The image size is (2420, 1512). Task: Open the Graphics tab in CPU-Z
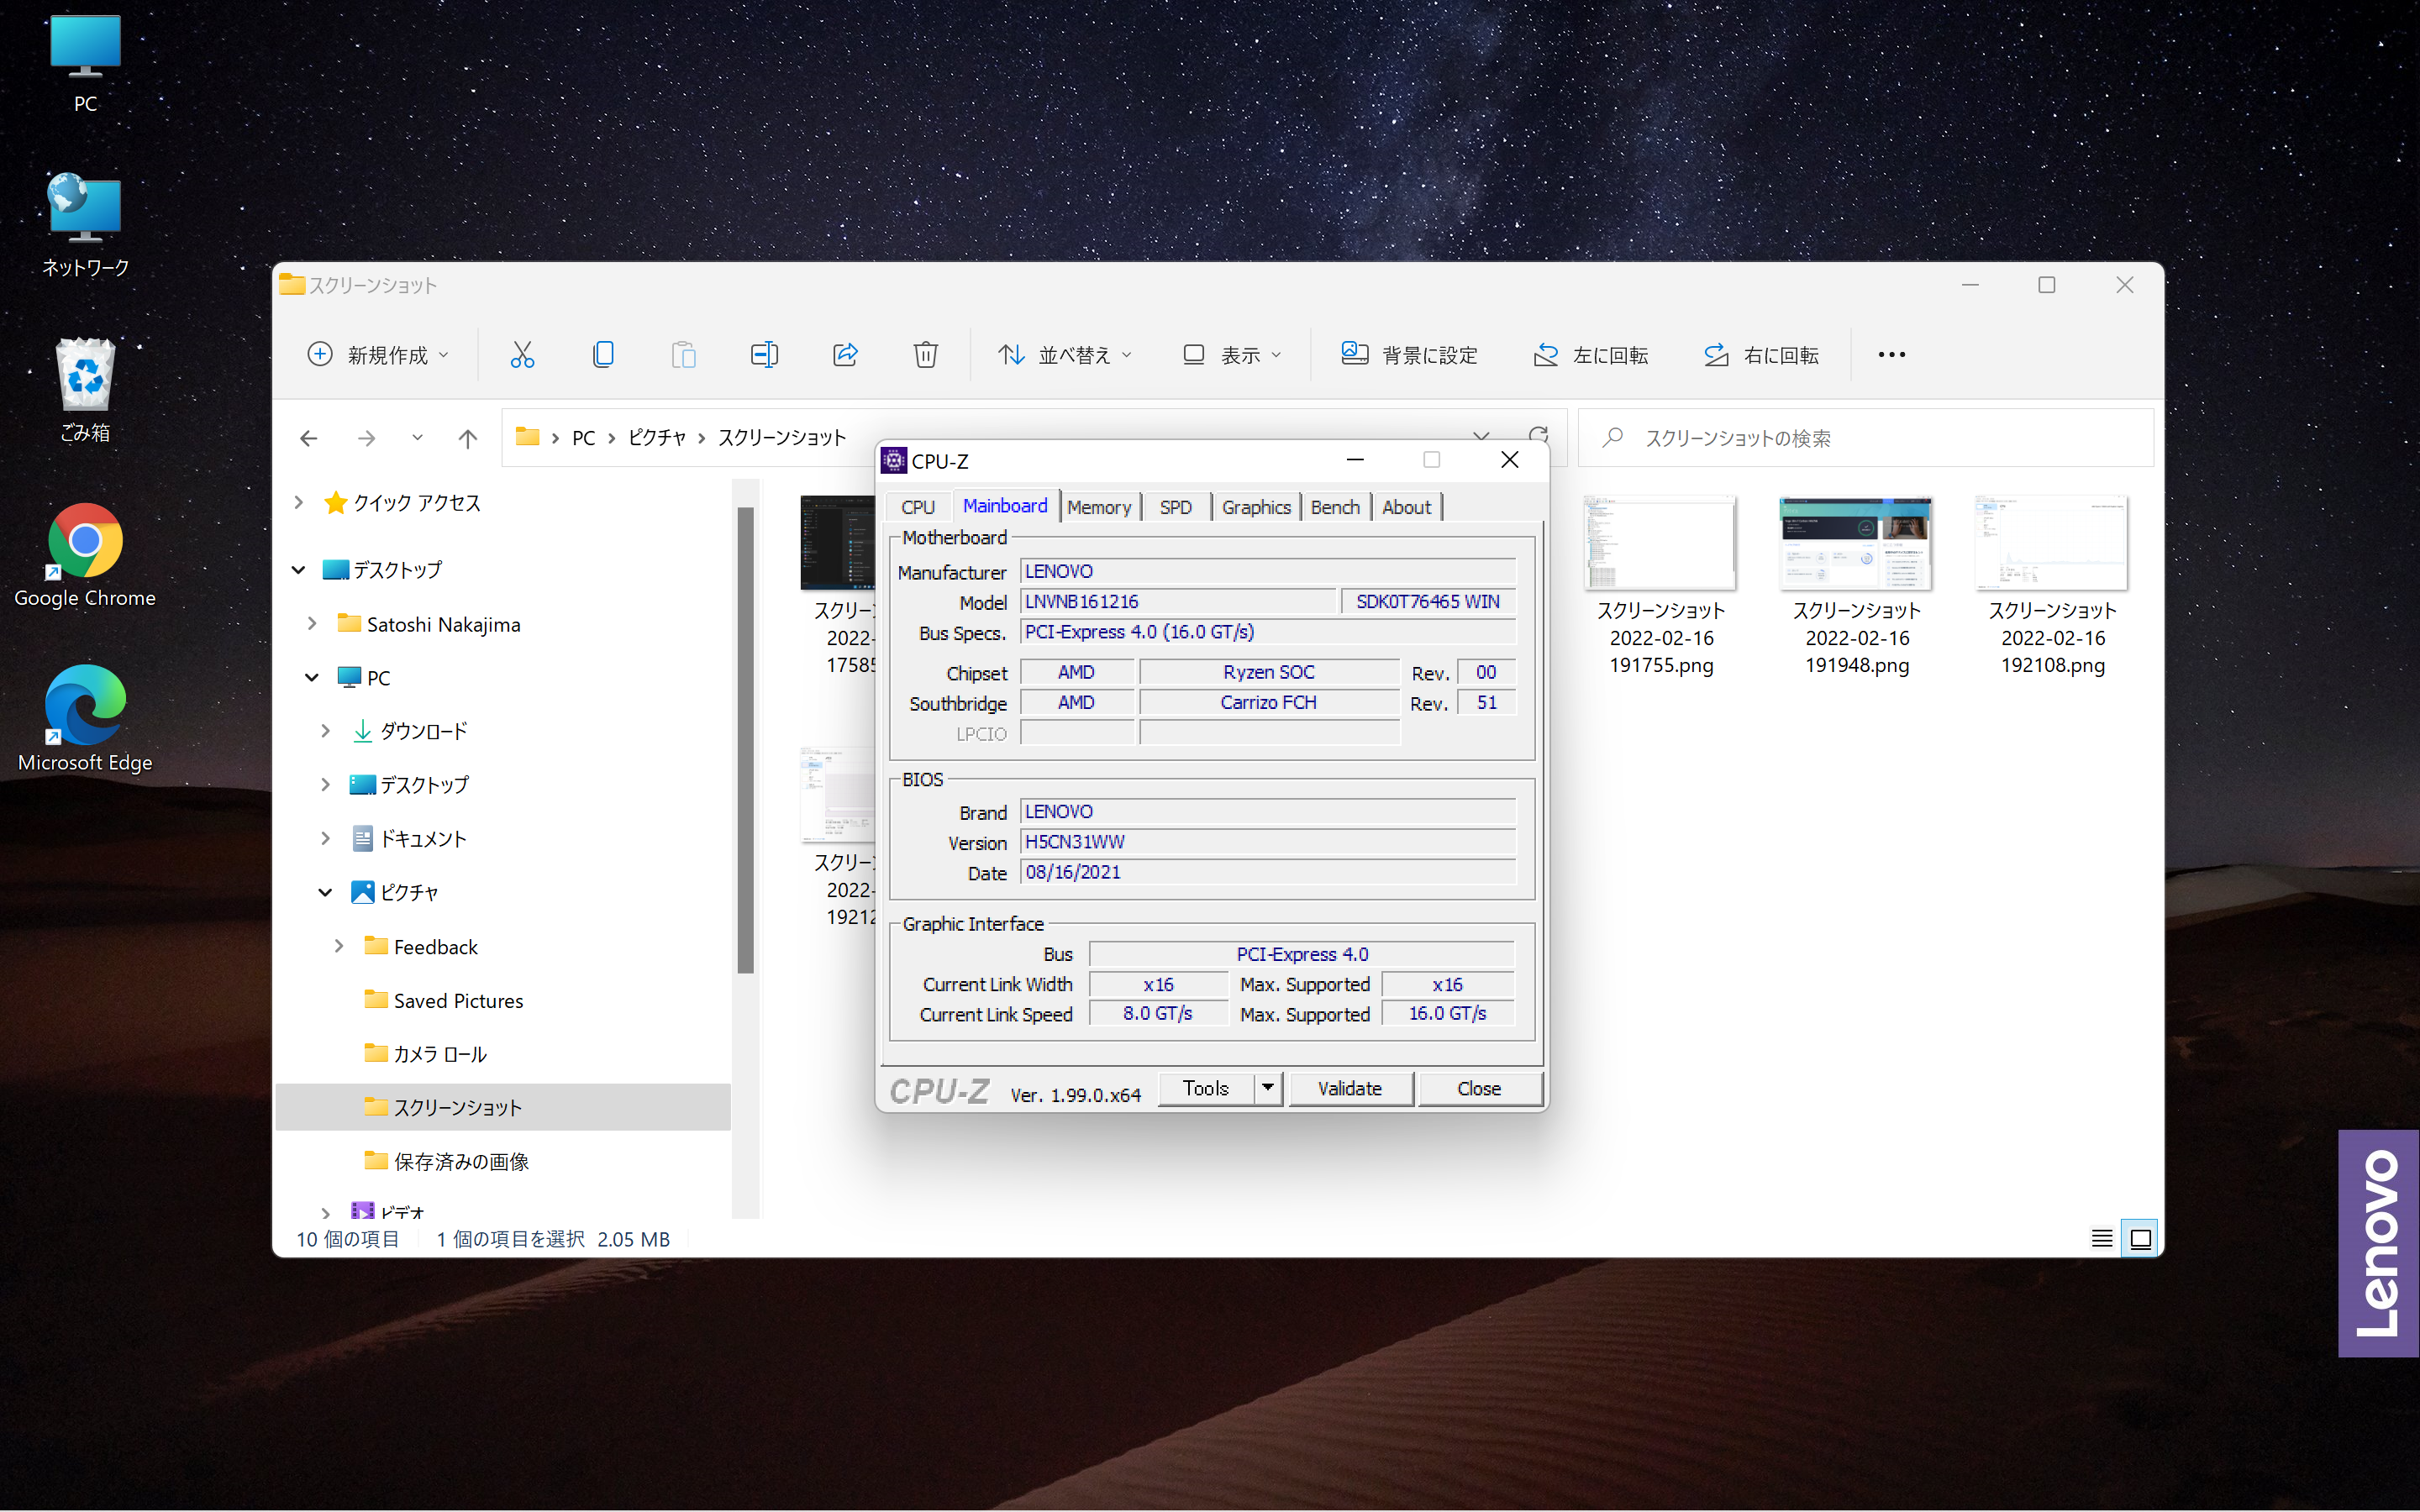(1256, 507)
